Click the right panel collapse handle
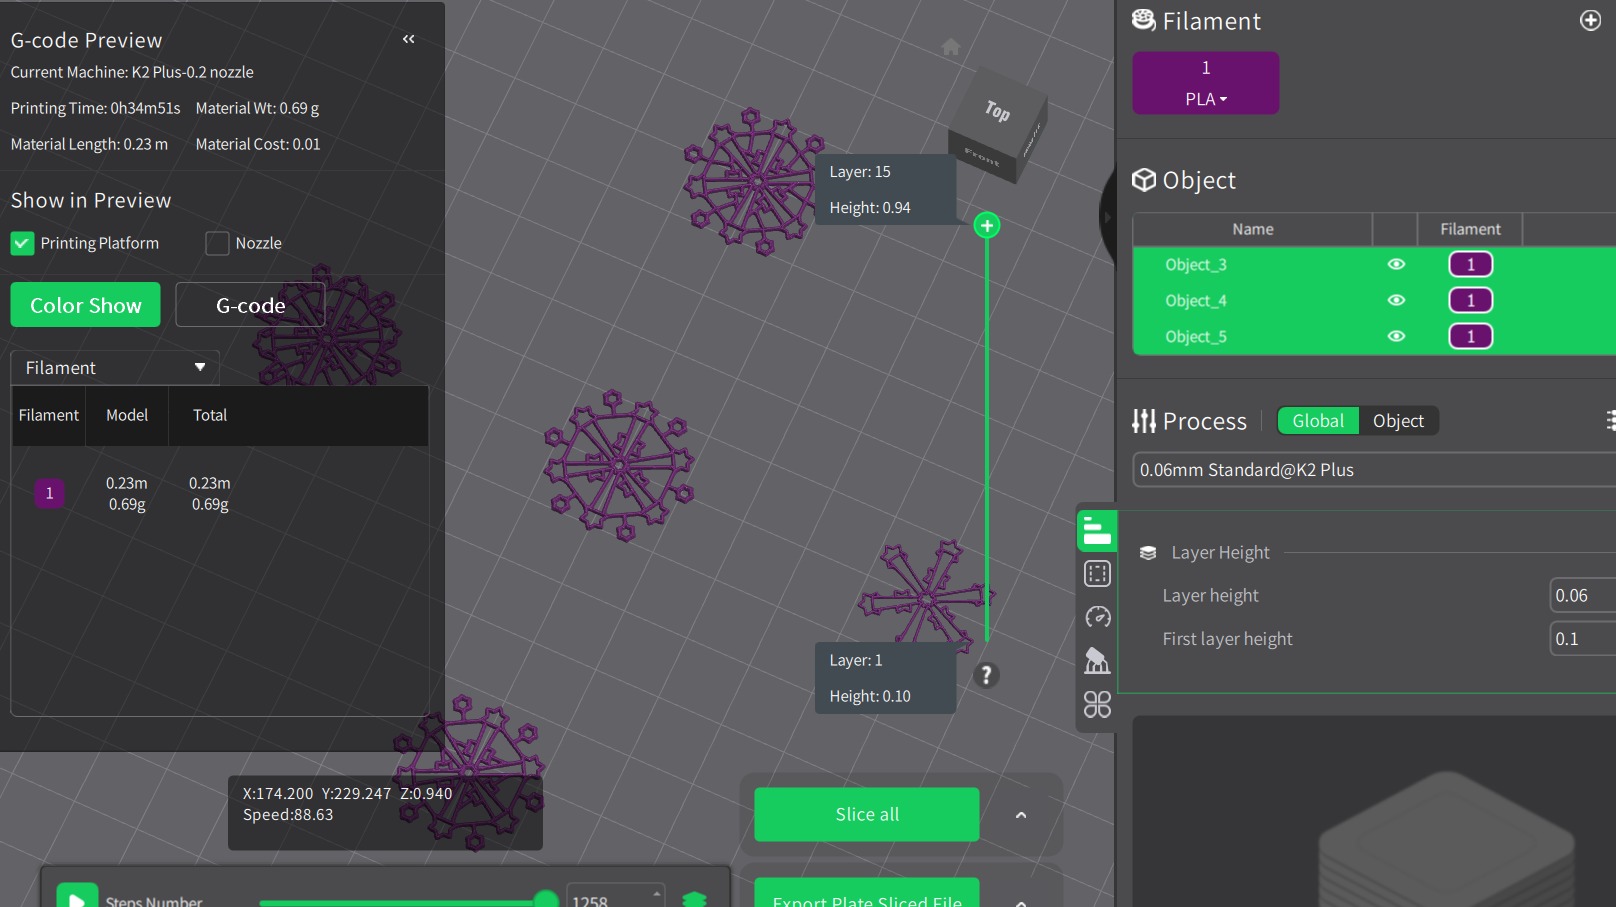Image resolution: width=1616 pixels, height=907 pixels. [x=1107, y=216]
